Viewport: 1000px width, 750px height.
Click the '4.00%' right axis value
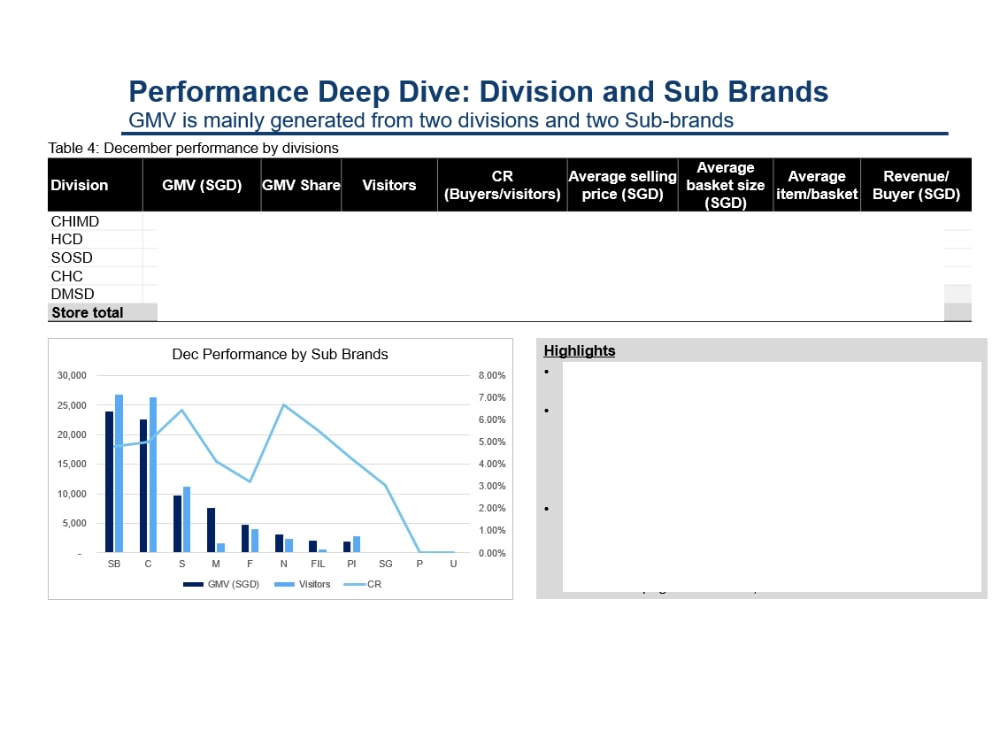coord(492,464)
